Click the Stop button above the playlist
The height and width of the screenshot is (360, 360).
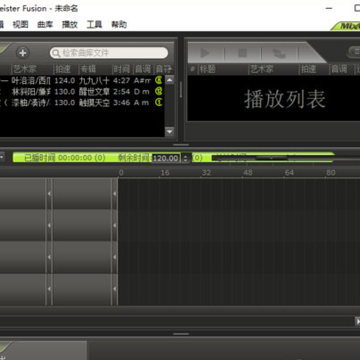click(x=242, y=53)
